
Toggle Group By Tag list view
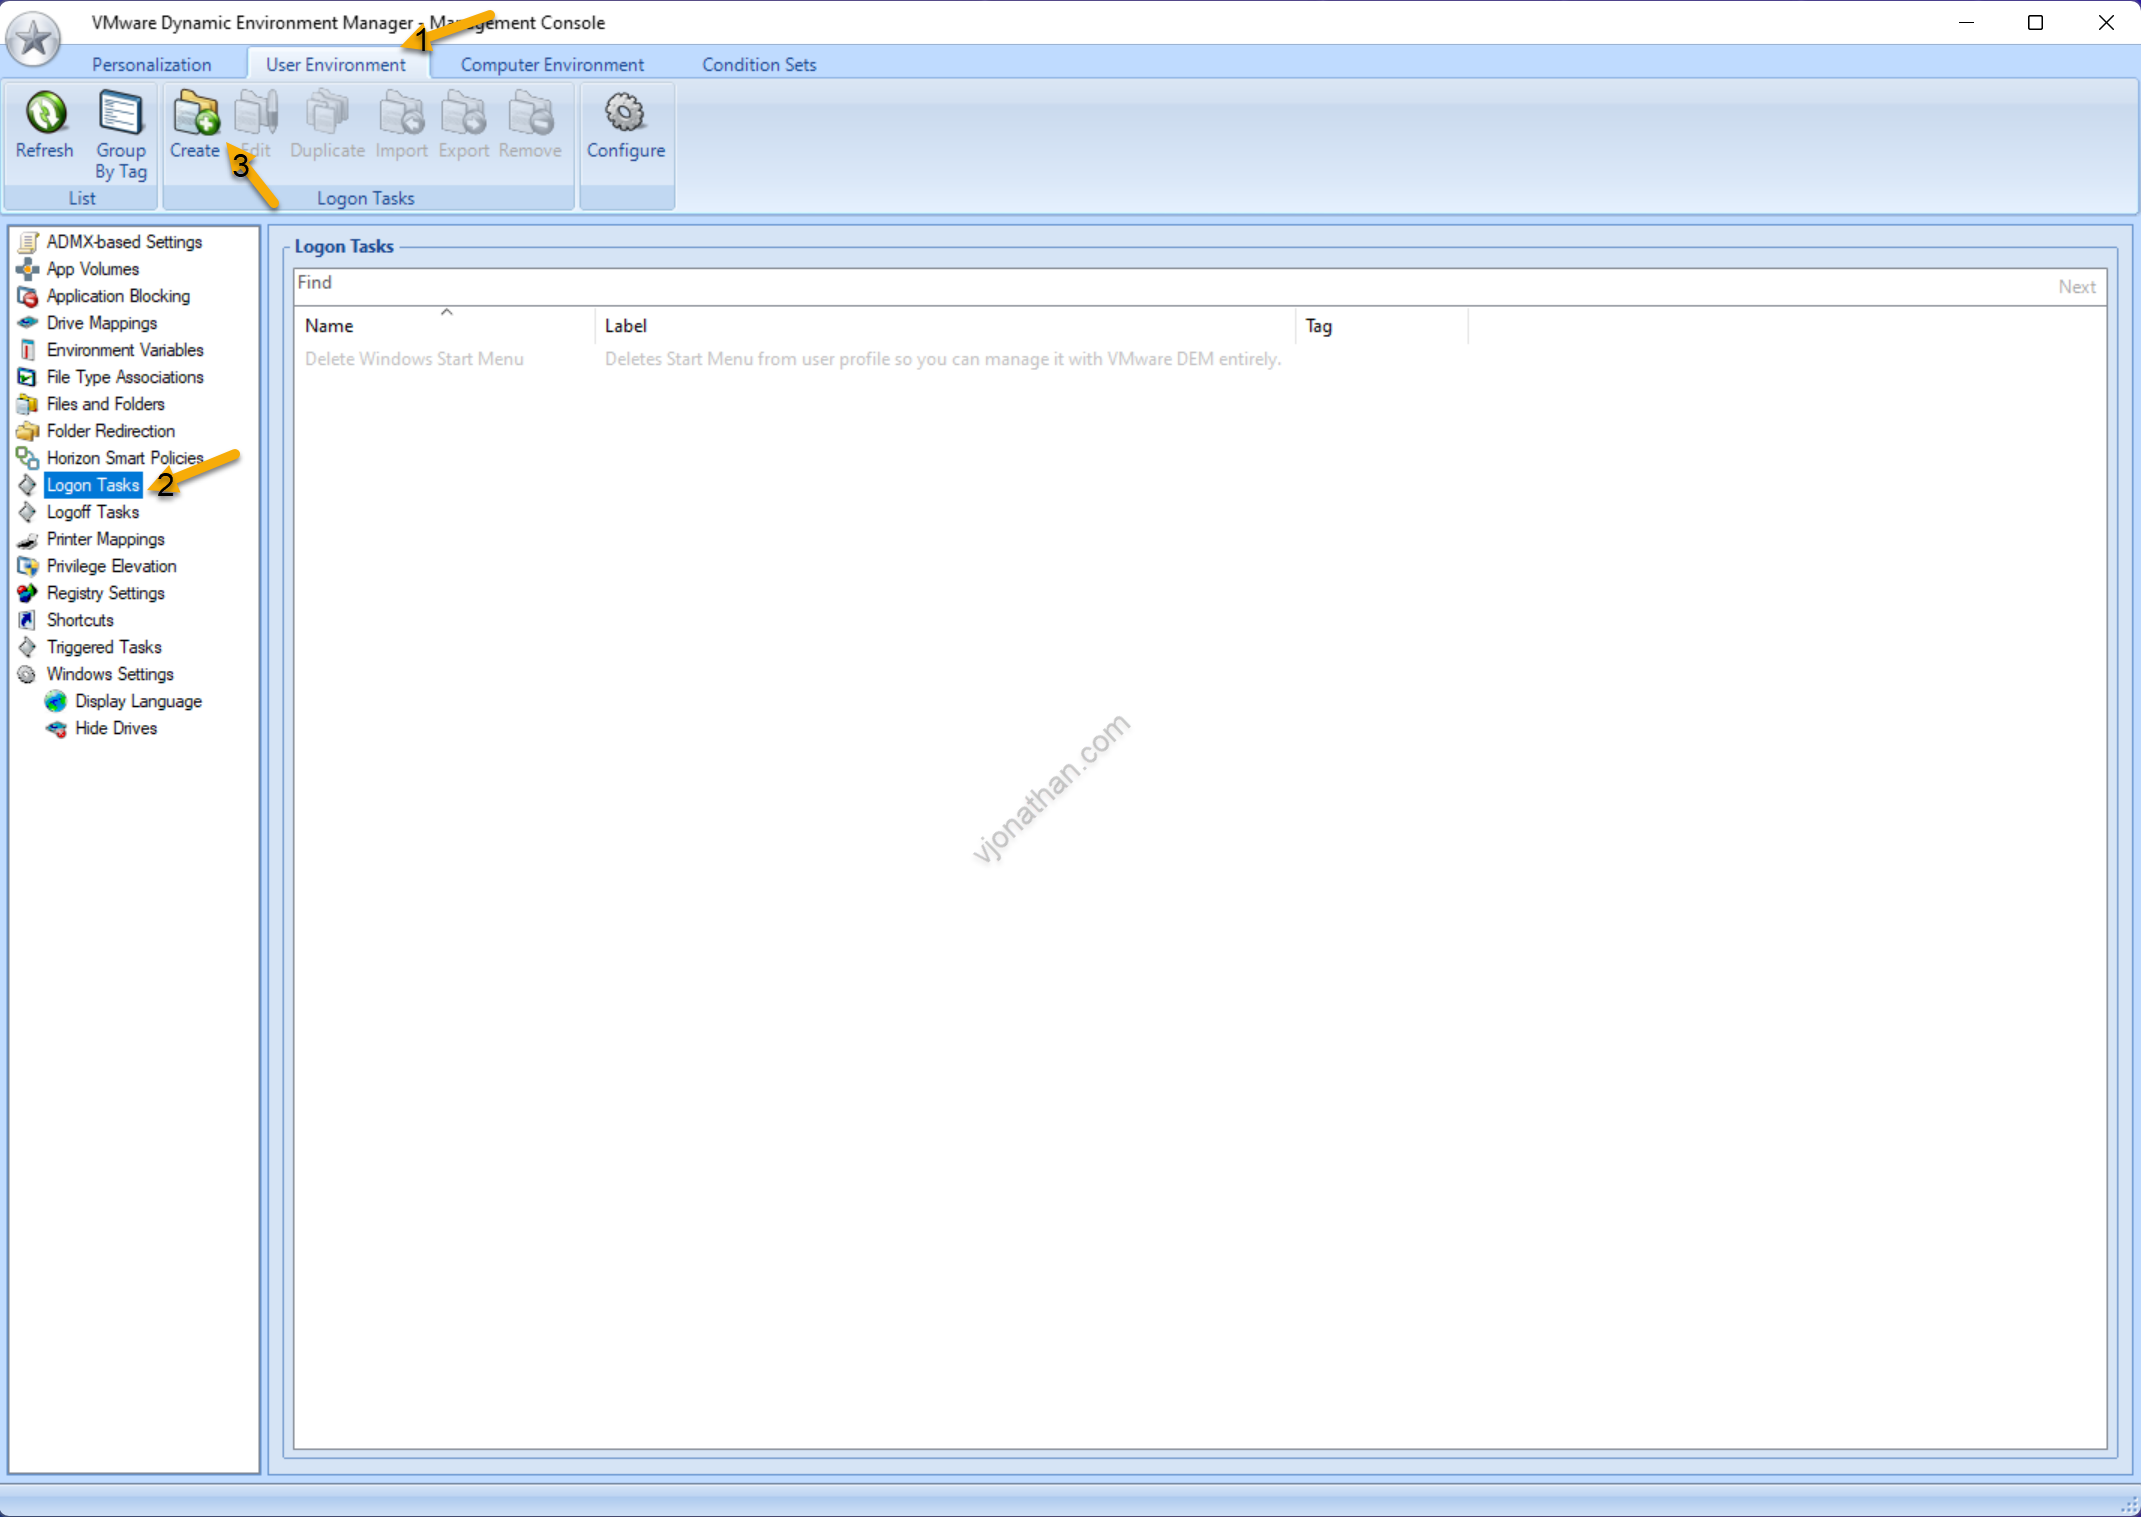pyautogui.click(x=121, y=135)
